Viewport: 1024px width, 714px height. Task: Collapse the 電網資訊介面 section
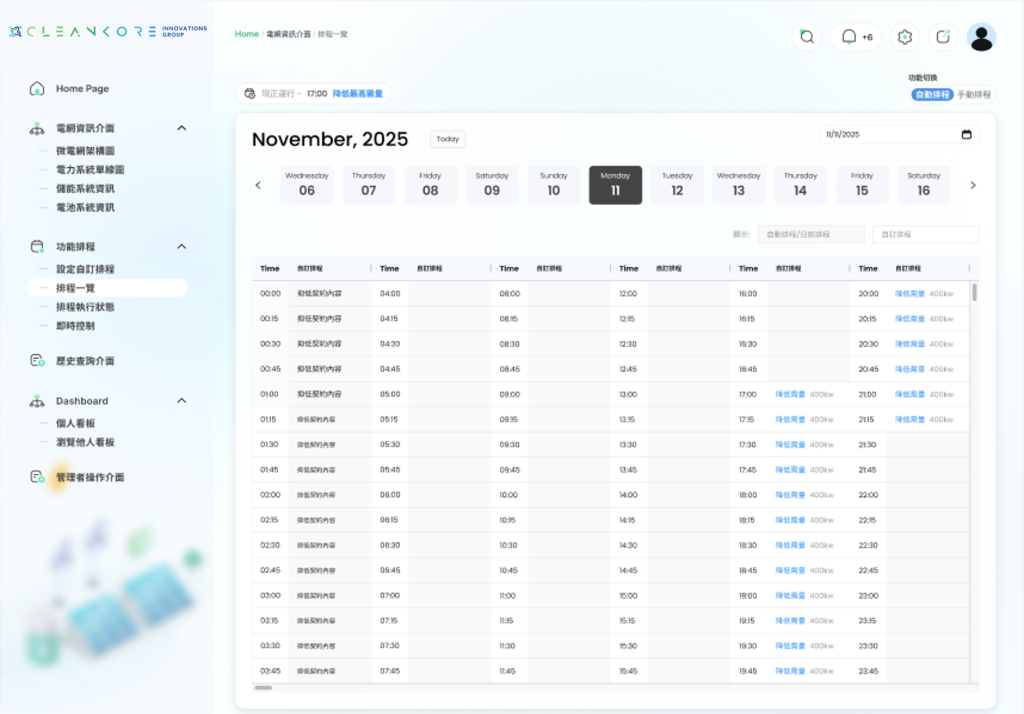(x=181, y=128)
